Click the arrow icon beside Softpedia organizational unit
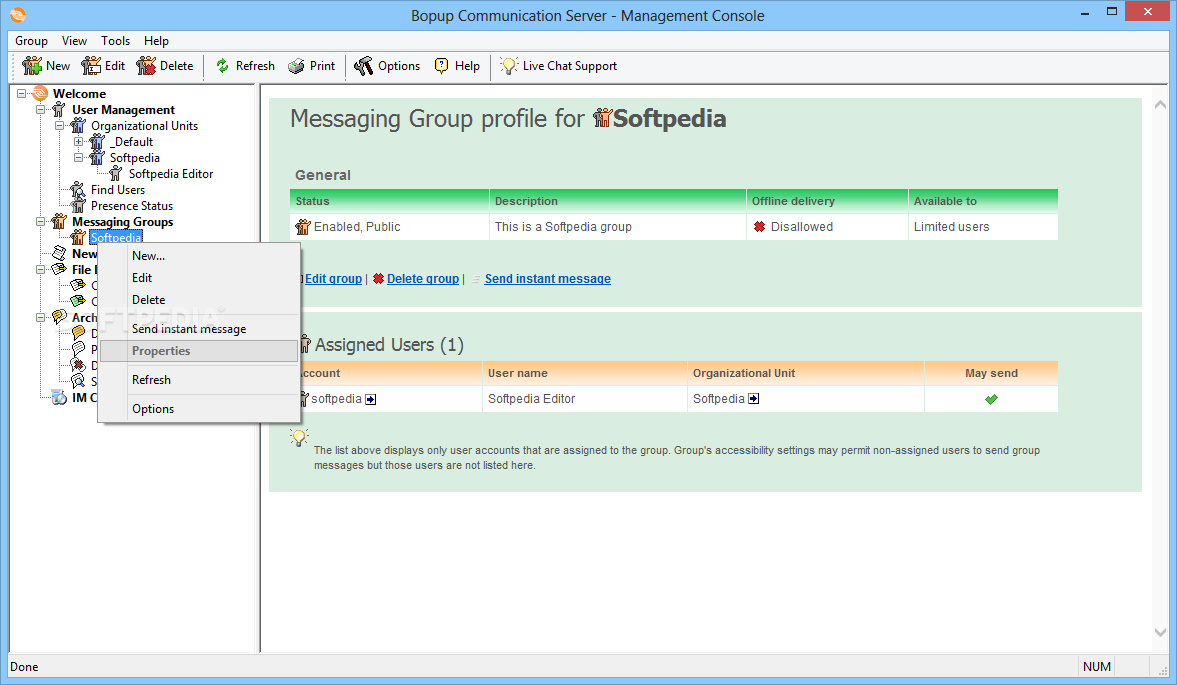Screen dimensions: 1177x685 click(x=754, y=398)
